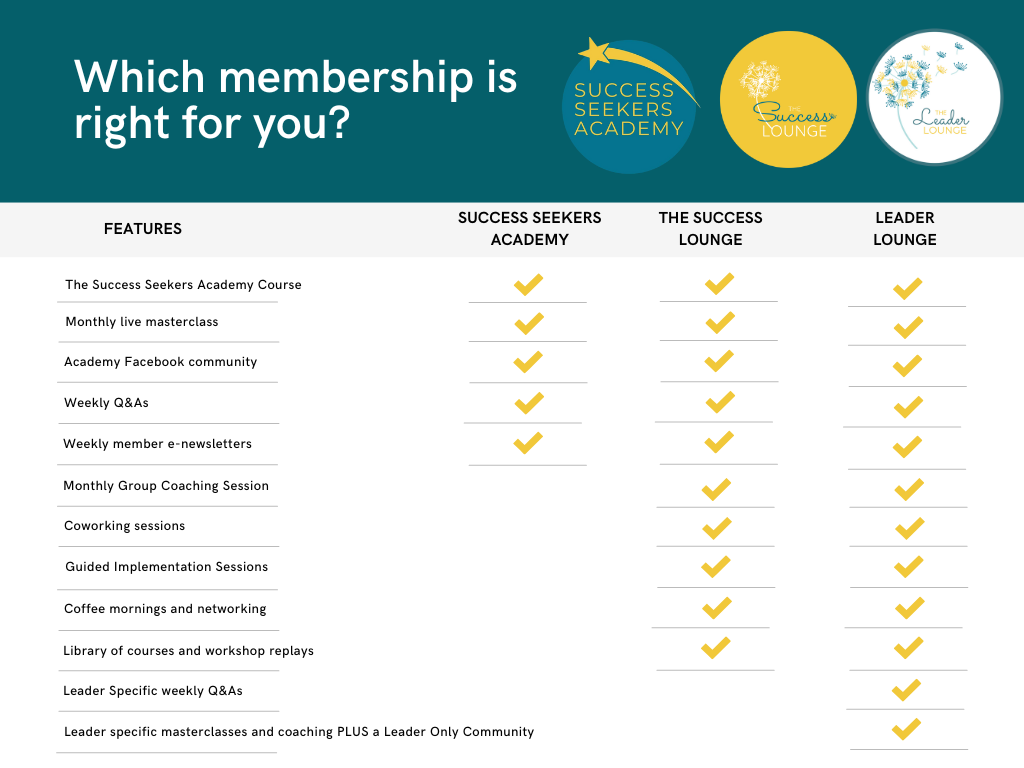Select the Success Seekers Academy column header
This screenshot has width=1024, height=768.
point(529,229)
